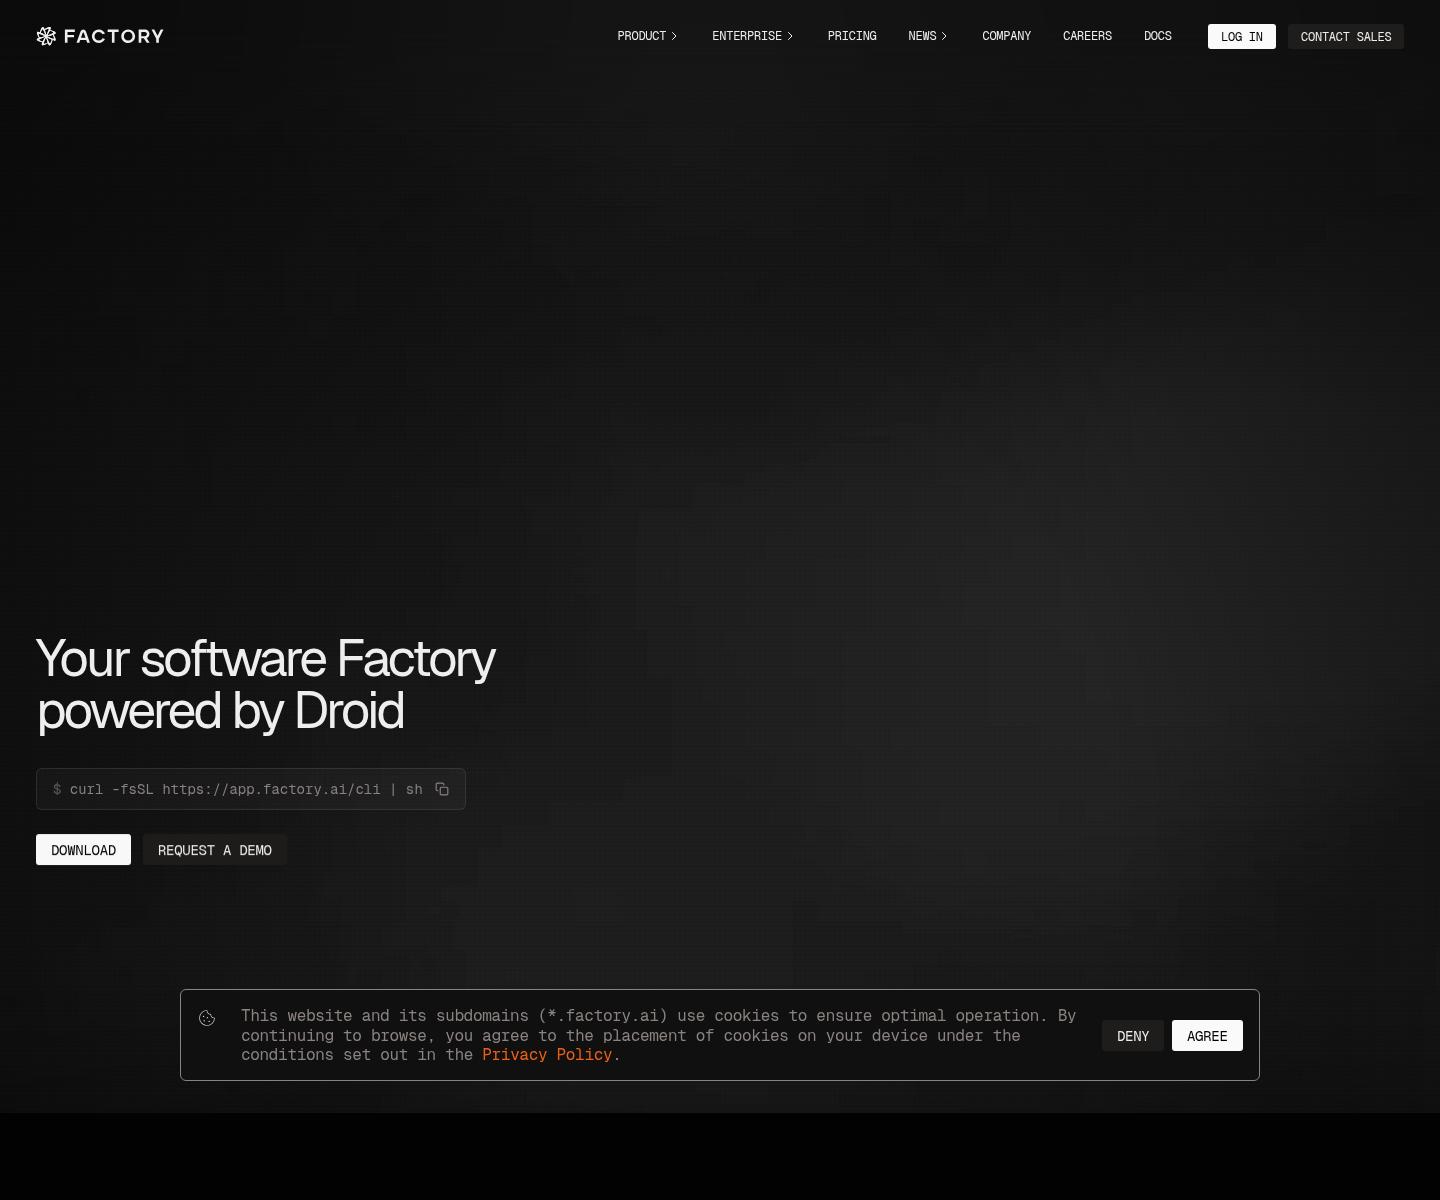This screenshot has width=1440, height=1200.
Task: Click the Factory logo icon
Action: 46,36
